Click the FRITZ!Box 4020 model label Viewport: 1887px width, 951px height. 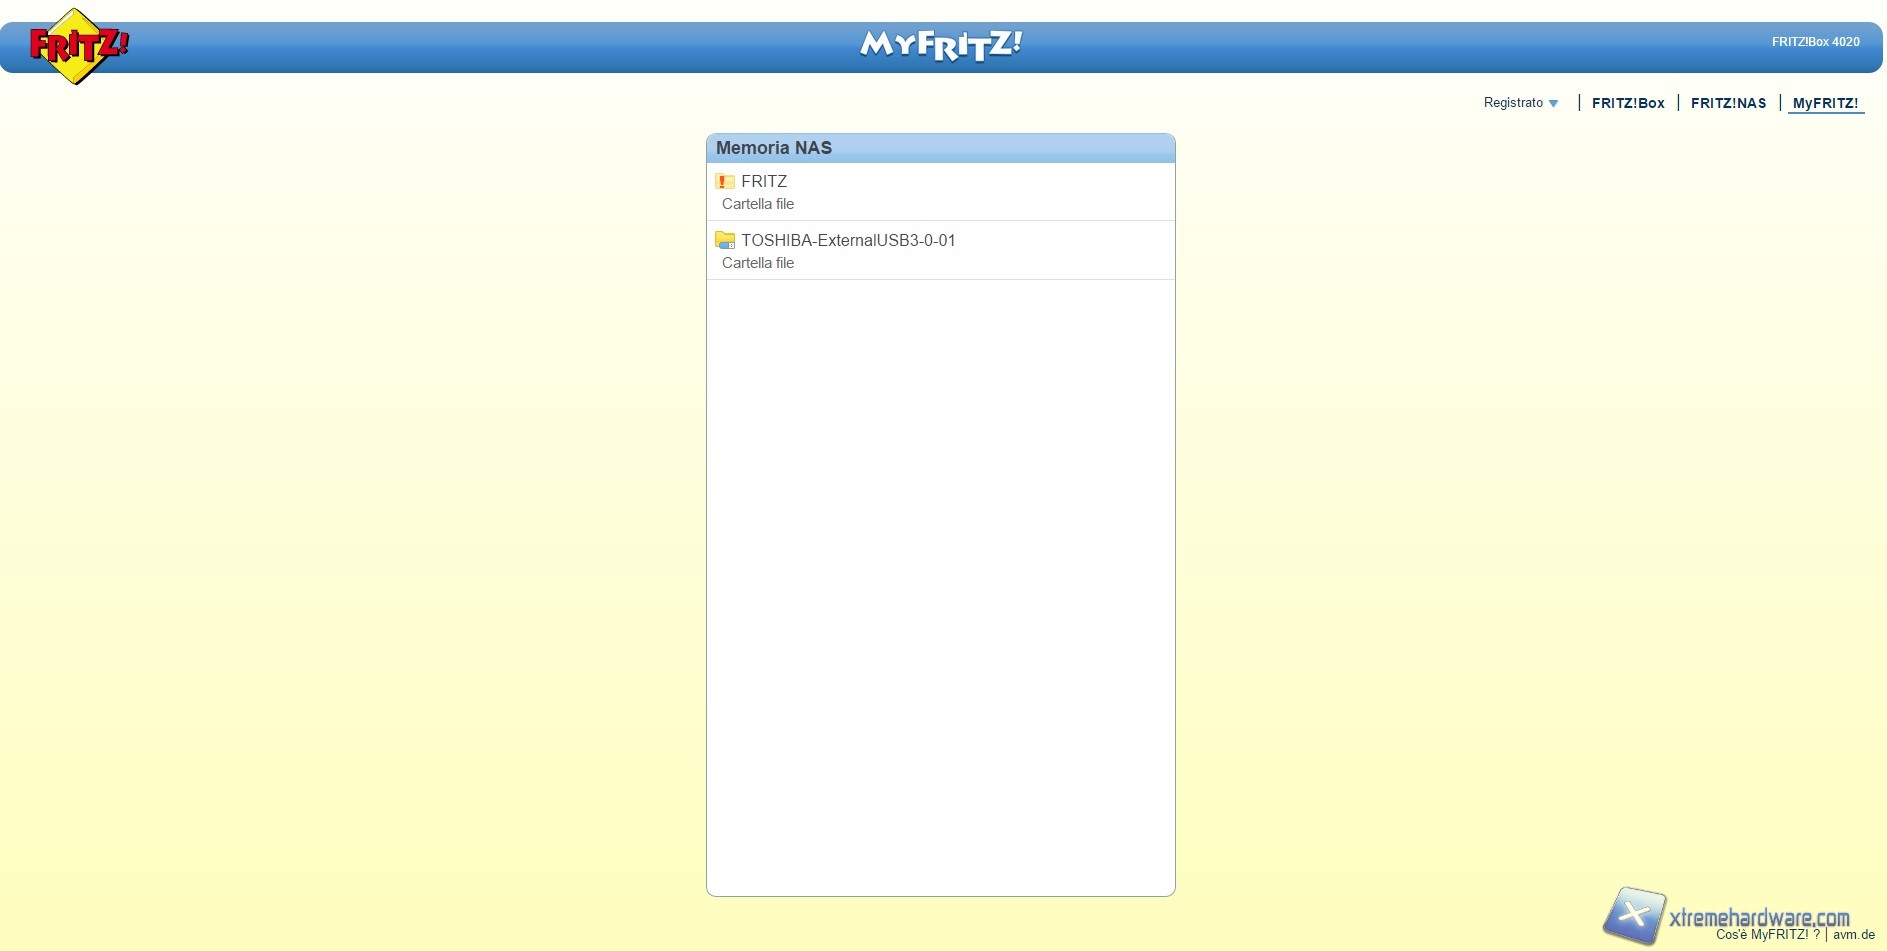pyautogui.click(x=1815, y=42)
